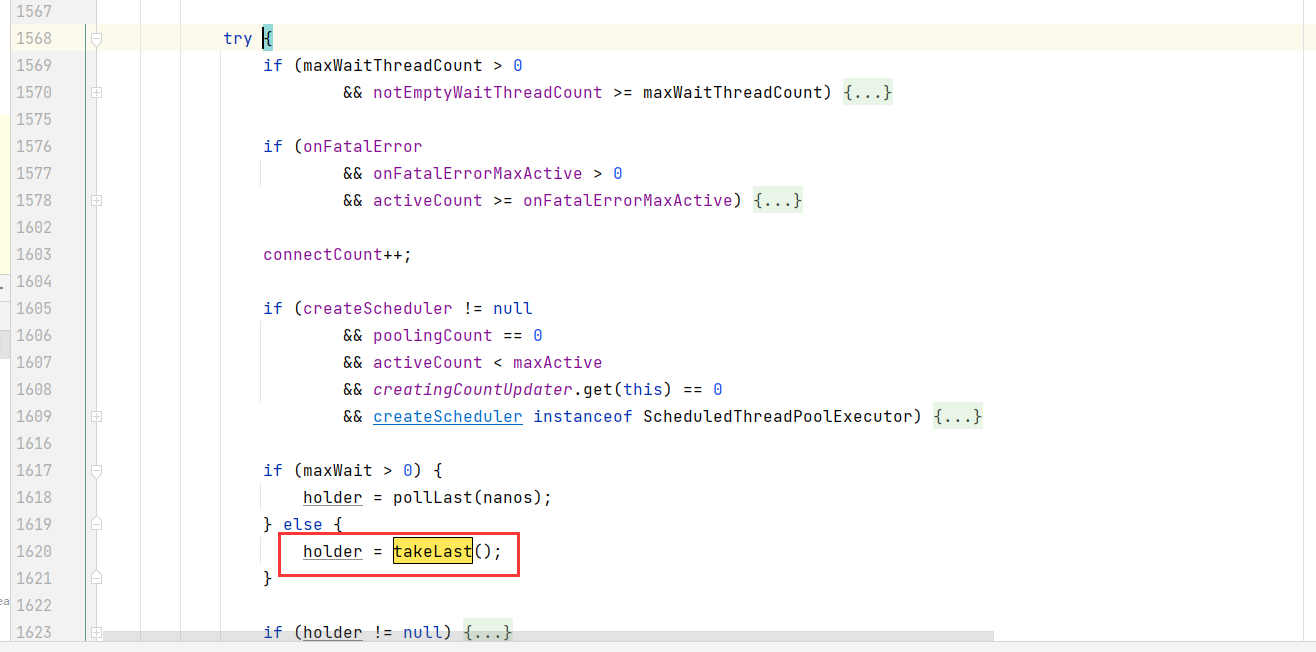Click onFatalErrorMaxActive on line 1577
1316x652 pixels.
(477, 174)
